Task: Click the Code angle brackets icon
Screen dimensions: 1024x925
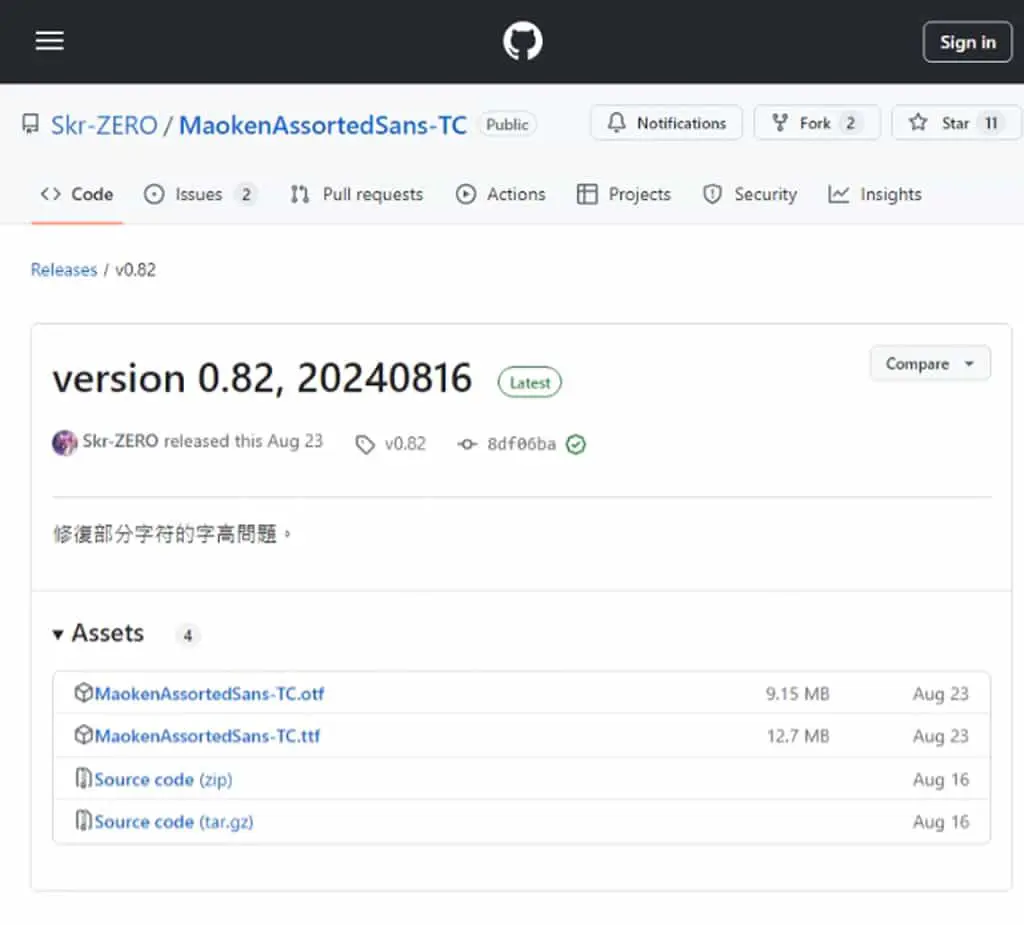Action: (50, 194)
